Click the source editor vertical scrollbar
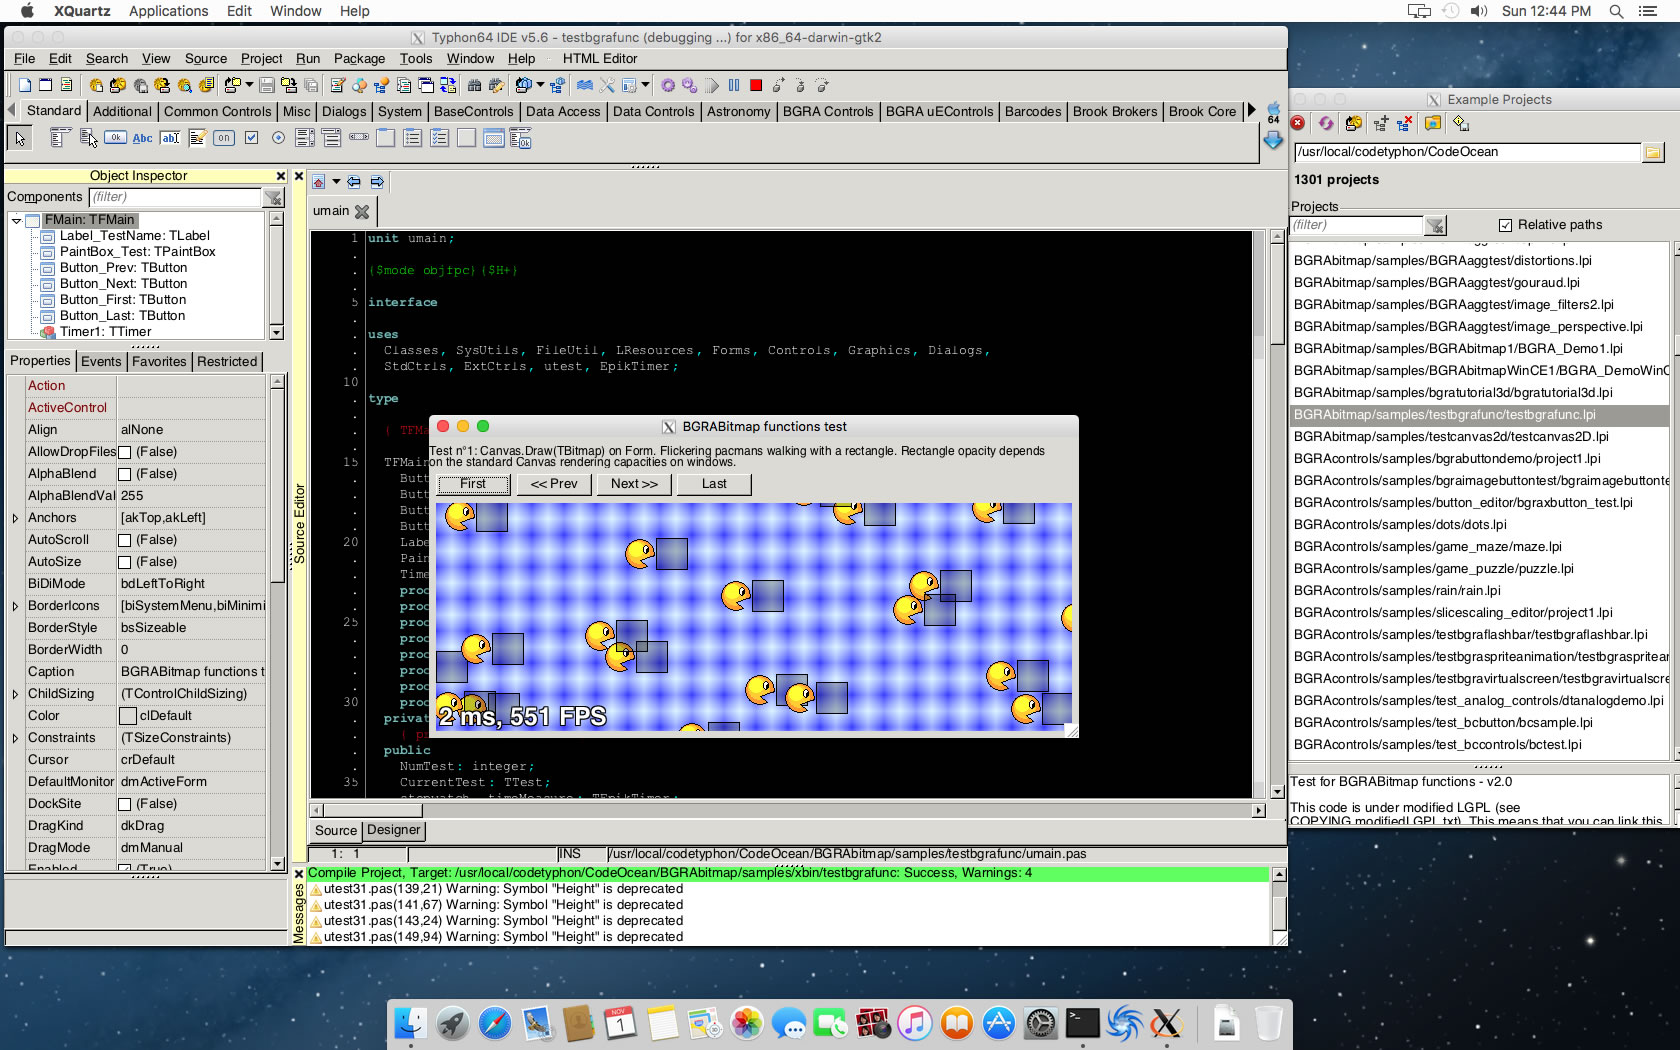 (1277, 515)
